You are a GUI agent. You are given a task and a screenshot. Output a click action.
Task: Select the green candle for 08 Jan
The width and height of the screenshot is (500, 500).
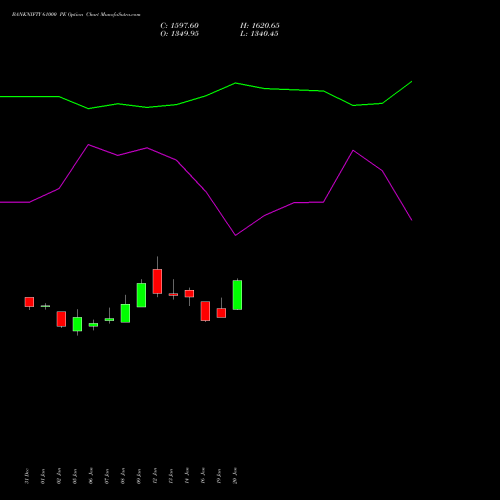[x=125, y=313]
